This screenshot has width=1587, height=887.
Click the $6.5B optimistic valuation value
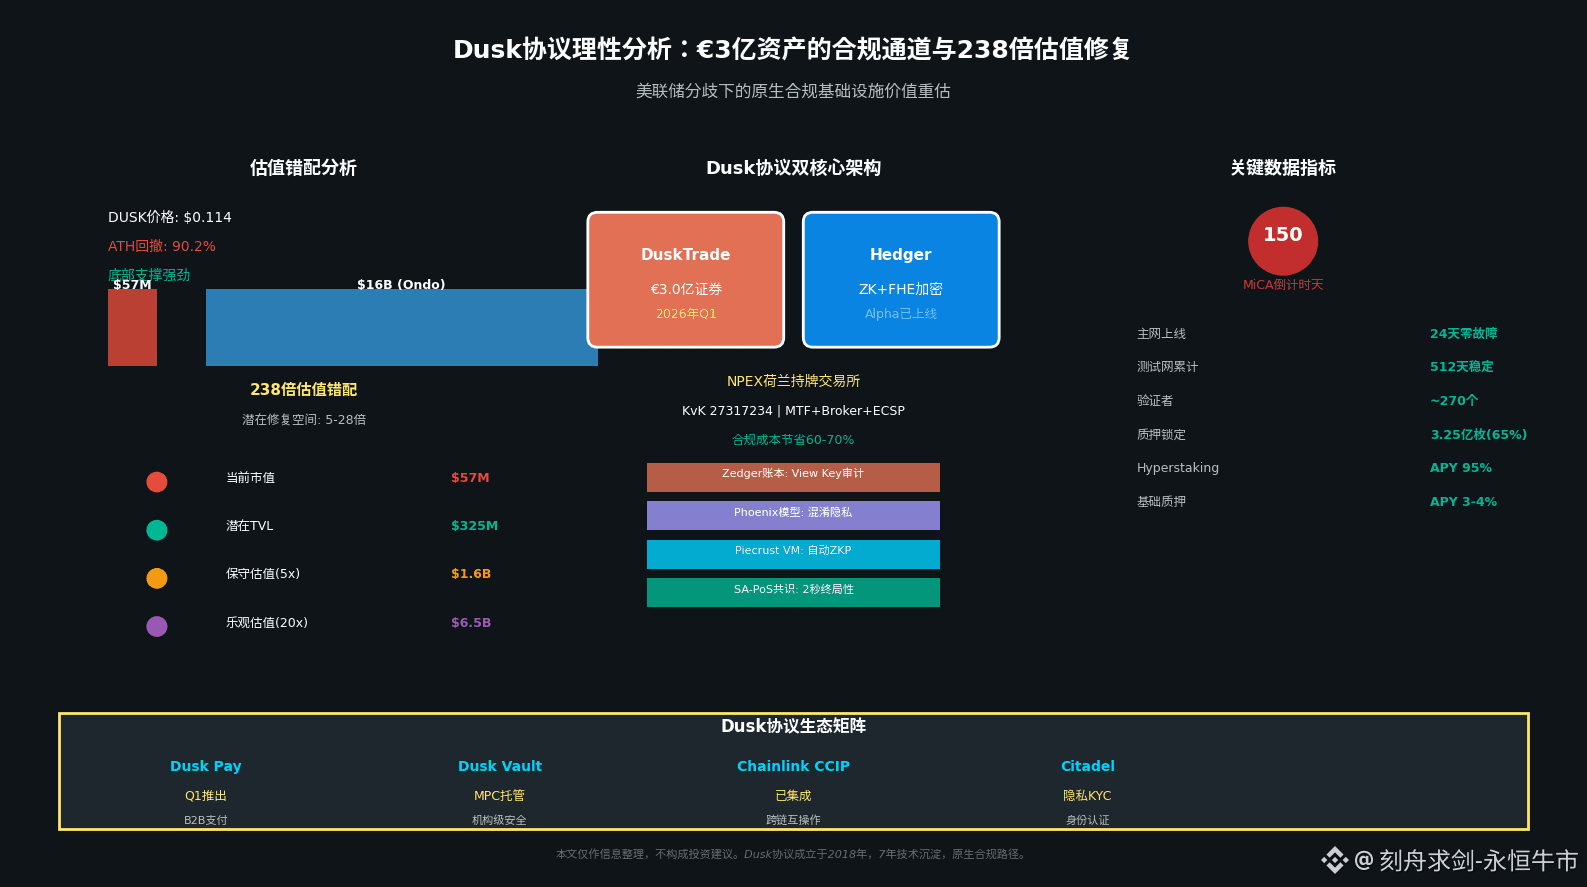point(471,623)
